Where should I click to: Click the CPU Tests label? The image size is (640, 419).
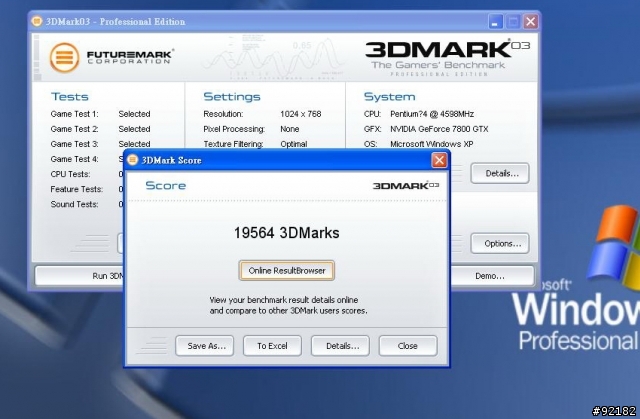70,174
